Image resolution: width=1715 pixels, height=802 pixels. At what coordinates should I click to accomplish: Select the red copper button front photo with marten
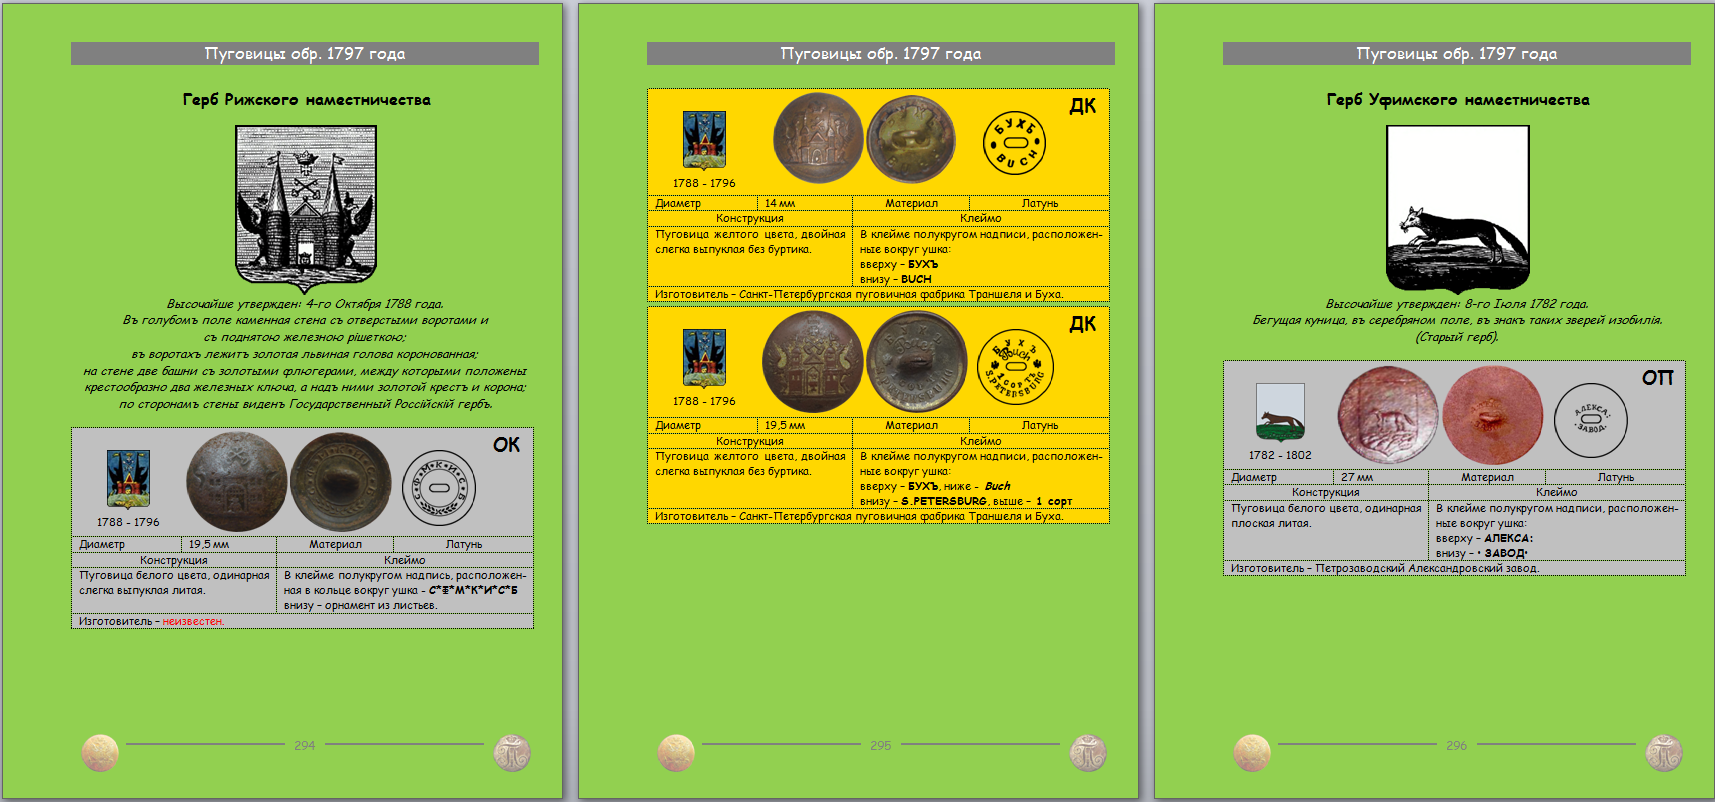[x=1387, y=415]
